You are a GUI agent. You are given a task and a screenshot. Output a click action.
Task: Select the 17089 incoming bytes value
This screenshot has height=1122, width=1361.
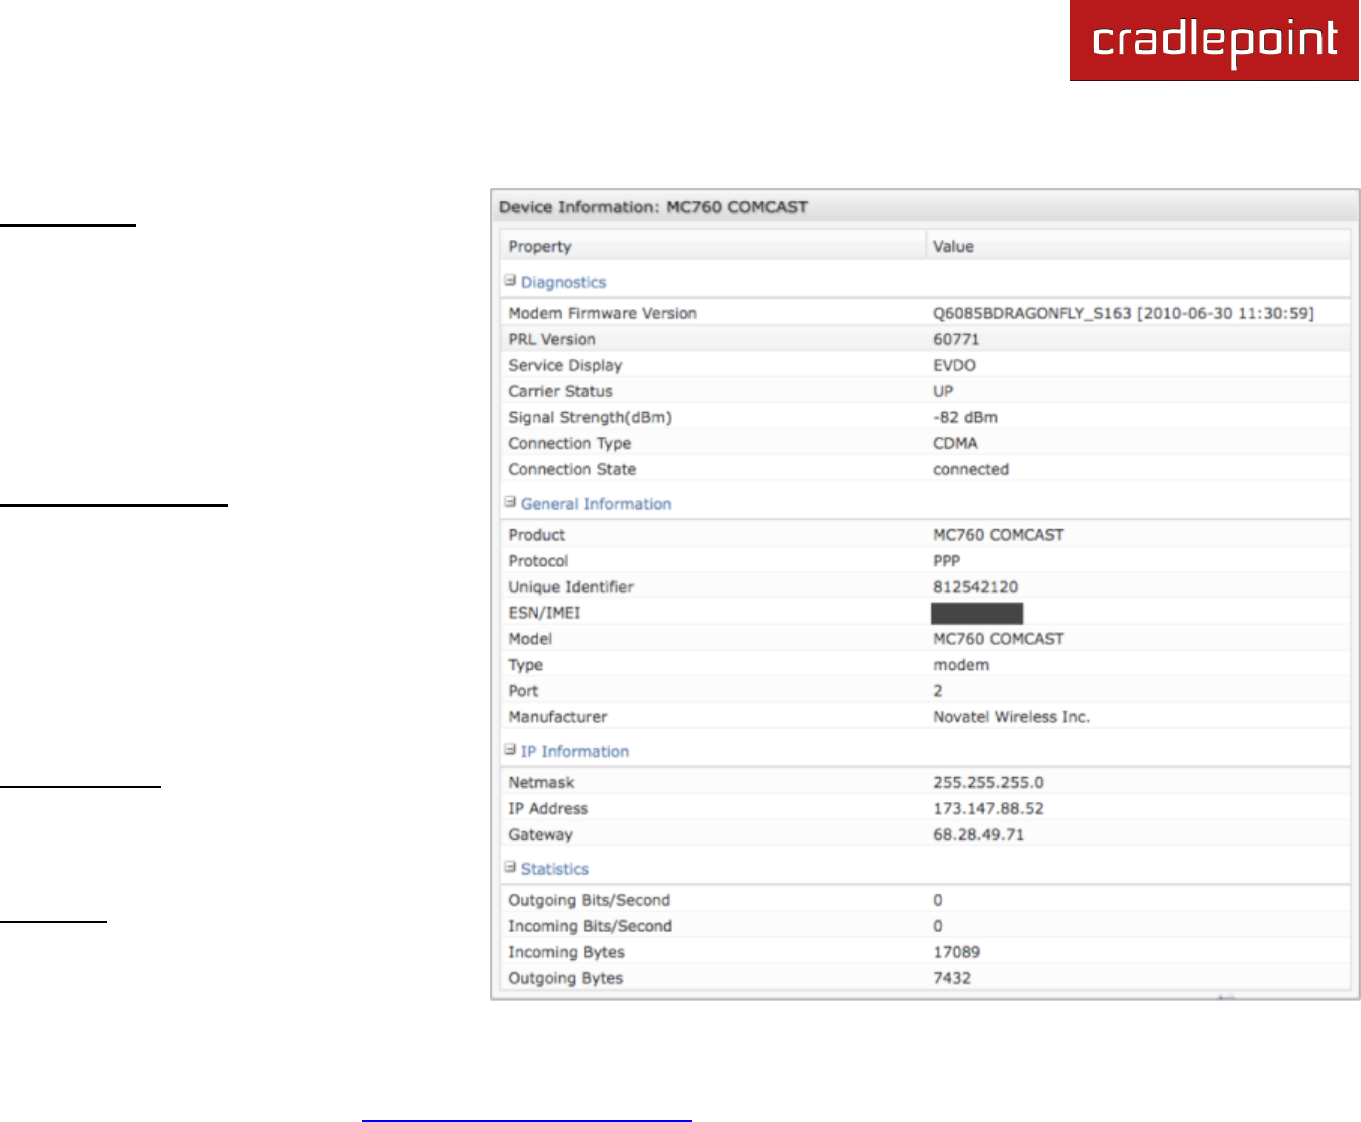pos(956,952)
